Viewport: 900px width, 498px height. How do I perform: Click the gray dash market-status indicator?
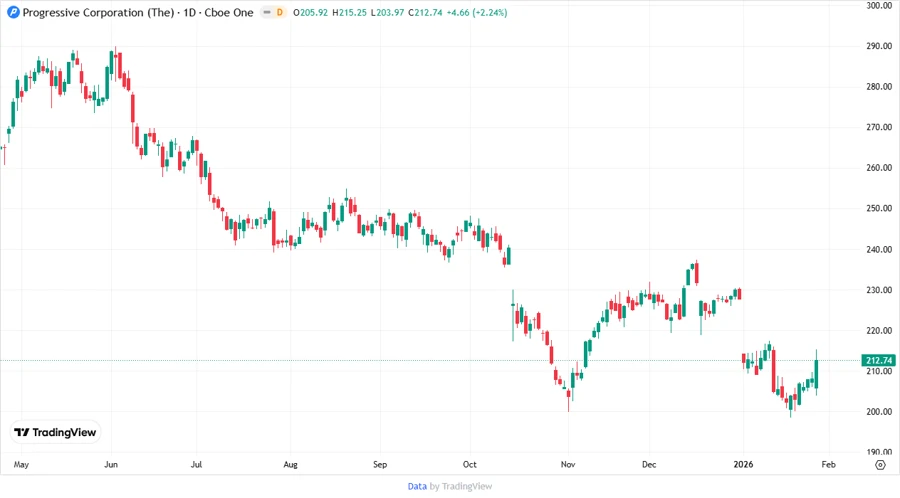pyautogui.click(x=267, y=12)
